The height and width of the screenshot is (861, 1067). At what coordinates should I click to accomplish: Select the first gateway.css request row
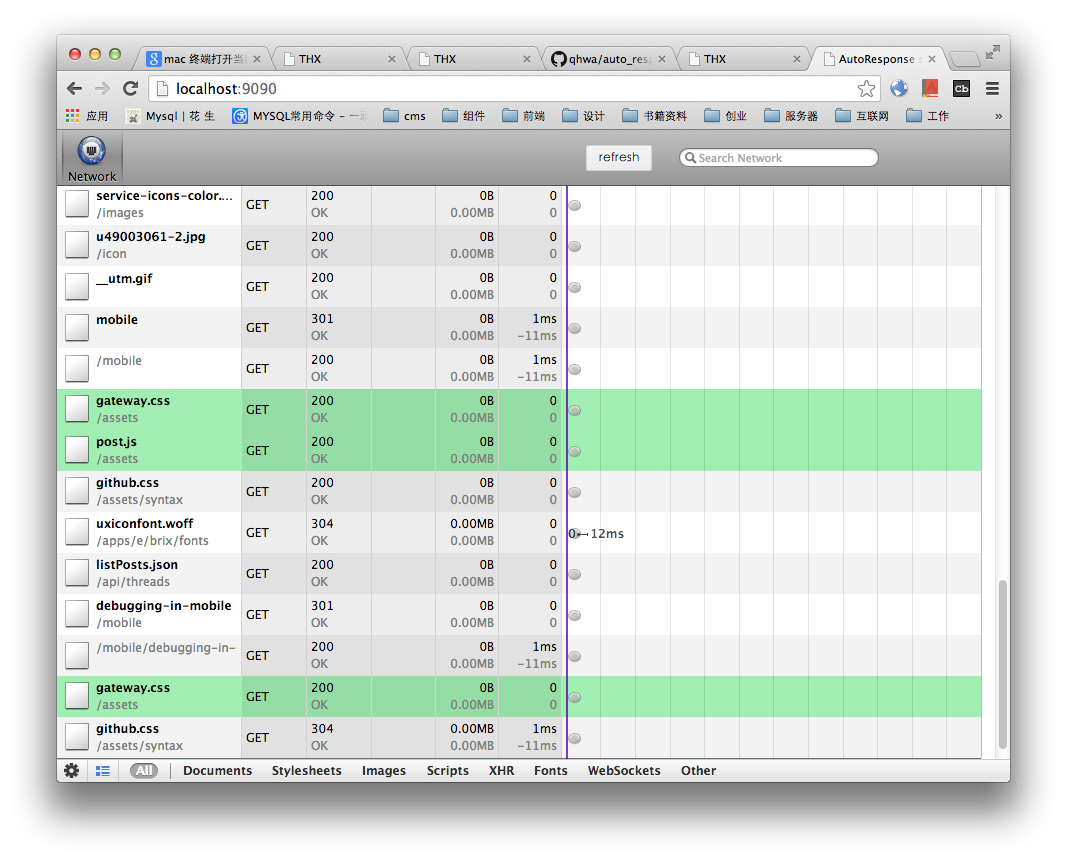519,409
